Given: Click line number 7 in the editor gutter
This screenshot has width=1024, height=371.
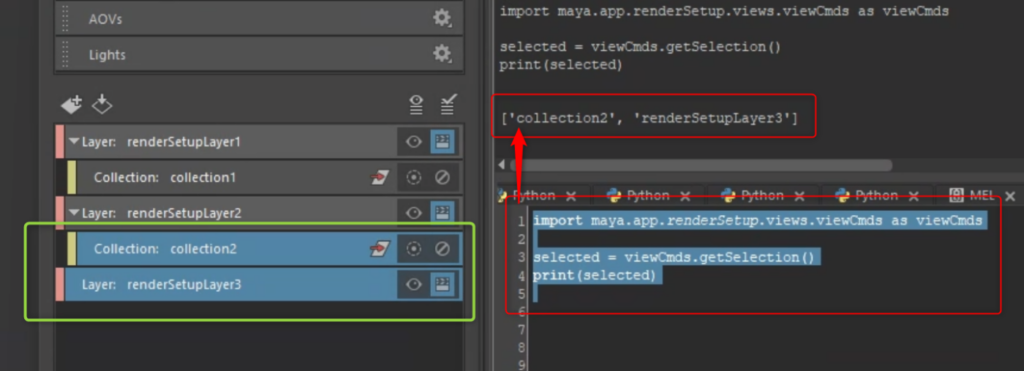Looking at the screenshot, I should 520,330.
